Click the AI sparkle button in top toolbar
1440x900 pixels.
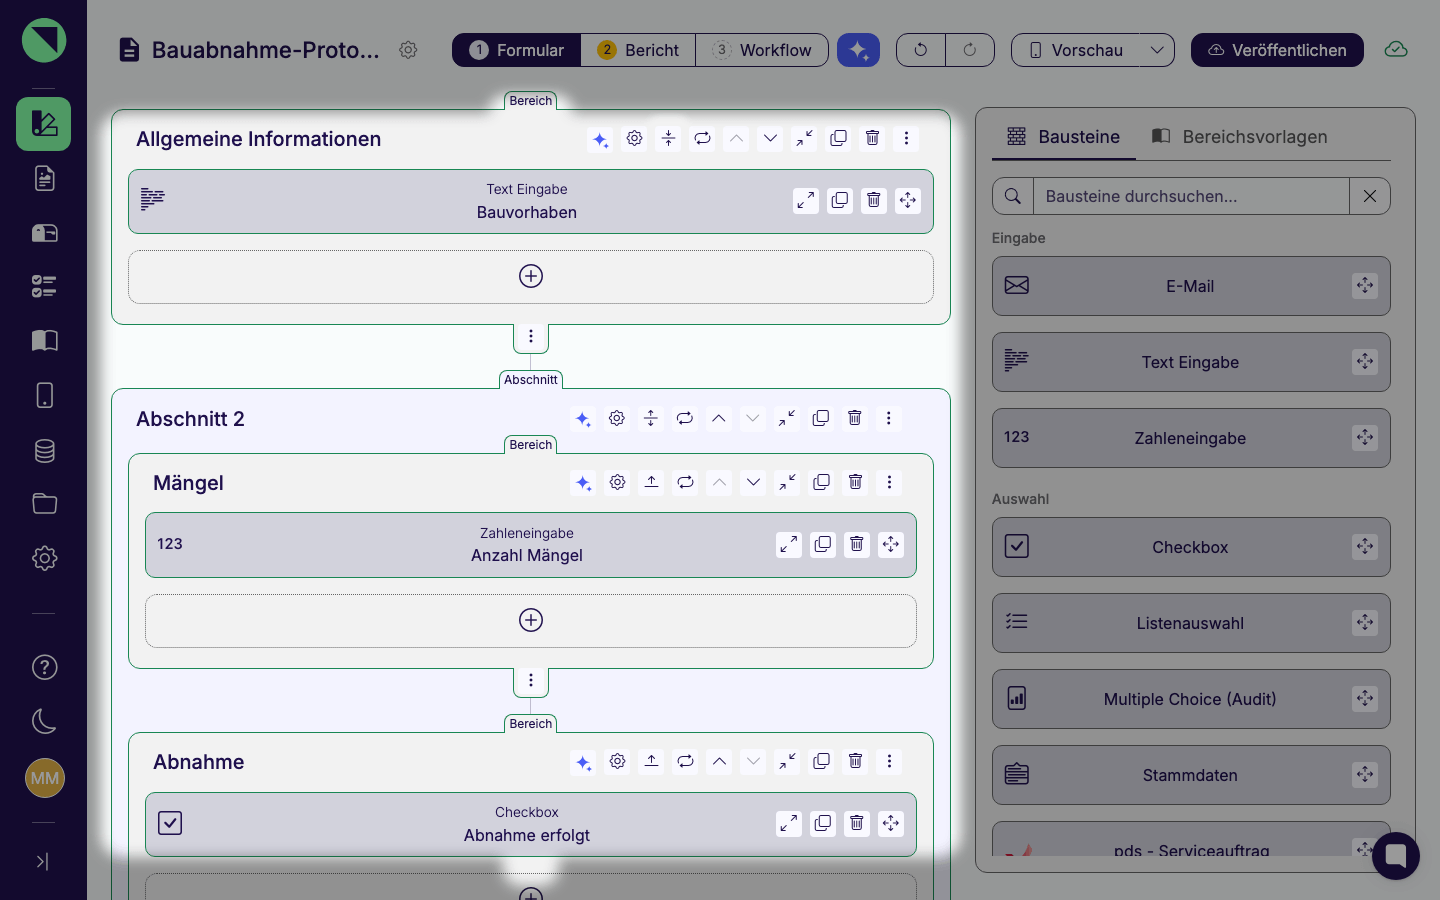coord(858,50)
